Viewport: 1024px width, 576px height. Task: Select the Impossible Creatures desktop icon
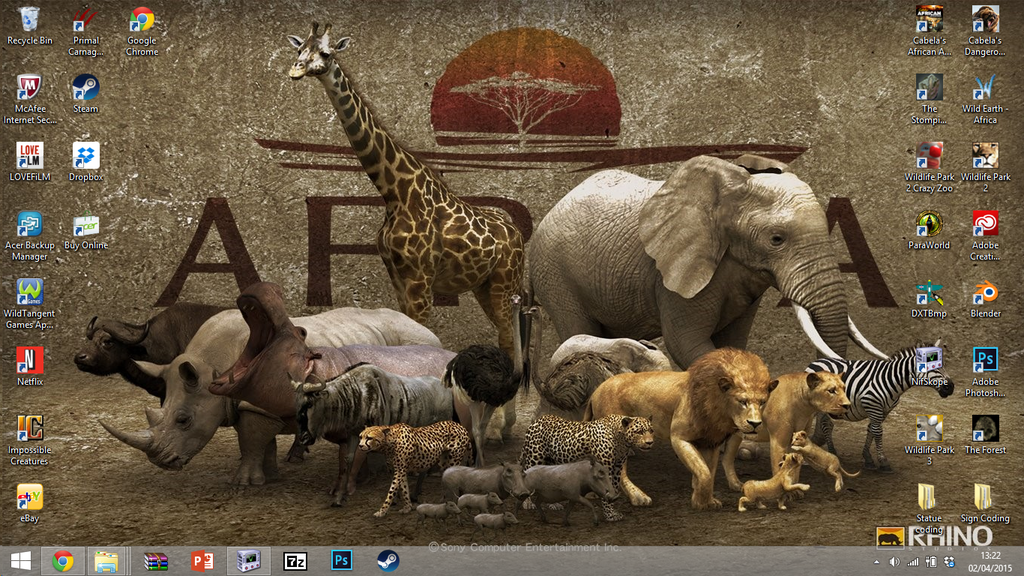29,429
